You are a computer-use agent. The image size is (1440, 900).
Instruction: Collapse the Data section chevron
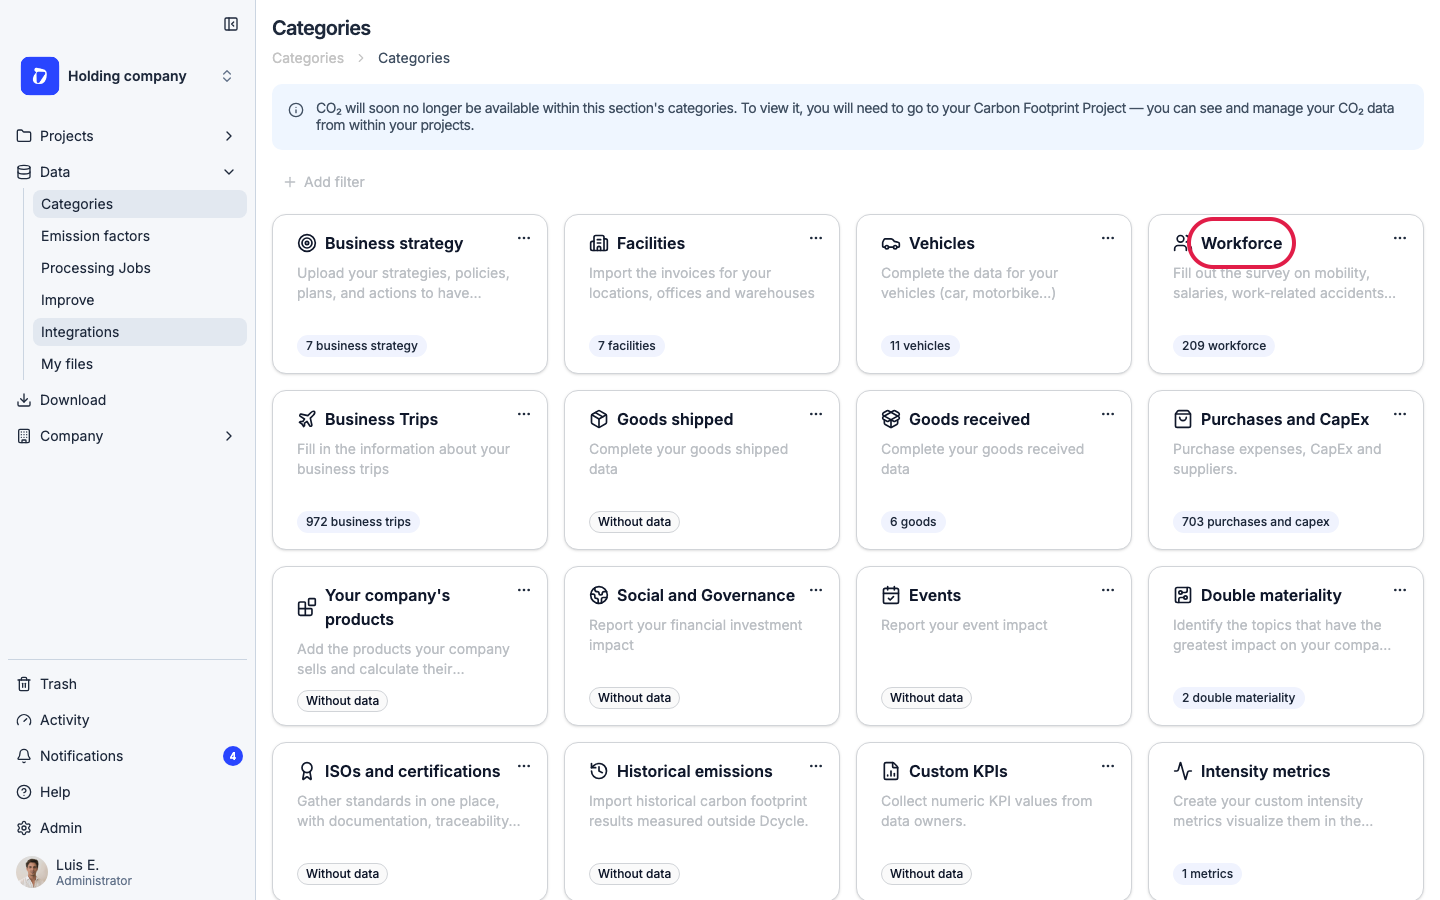click(x=229, y=172)
